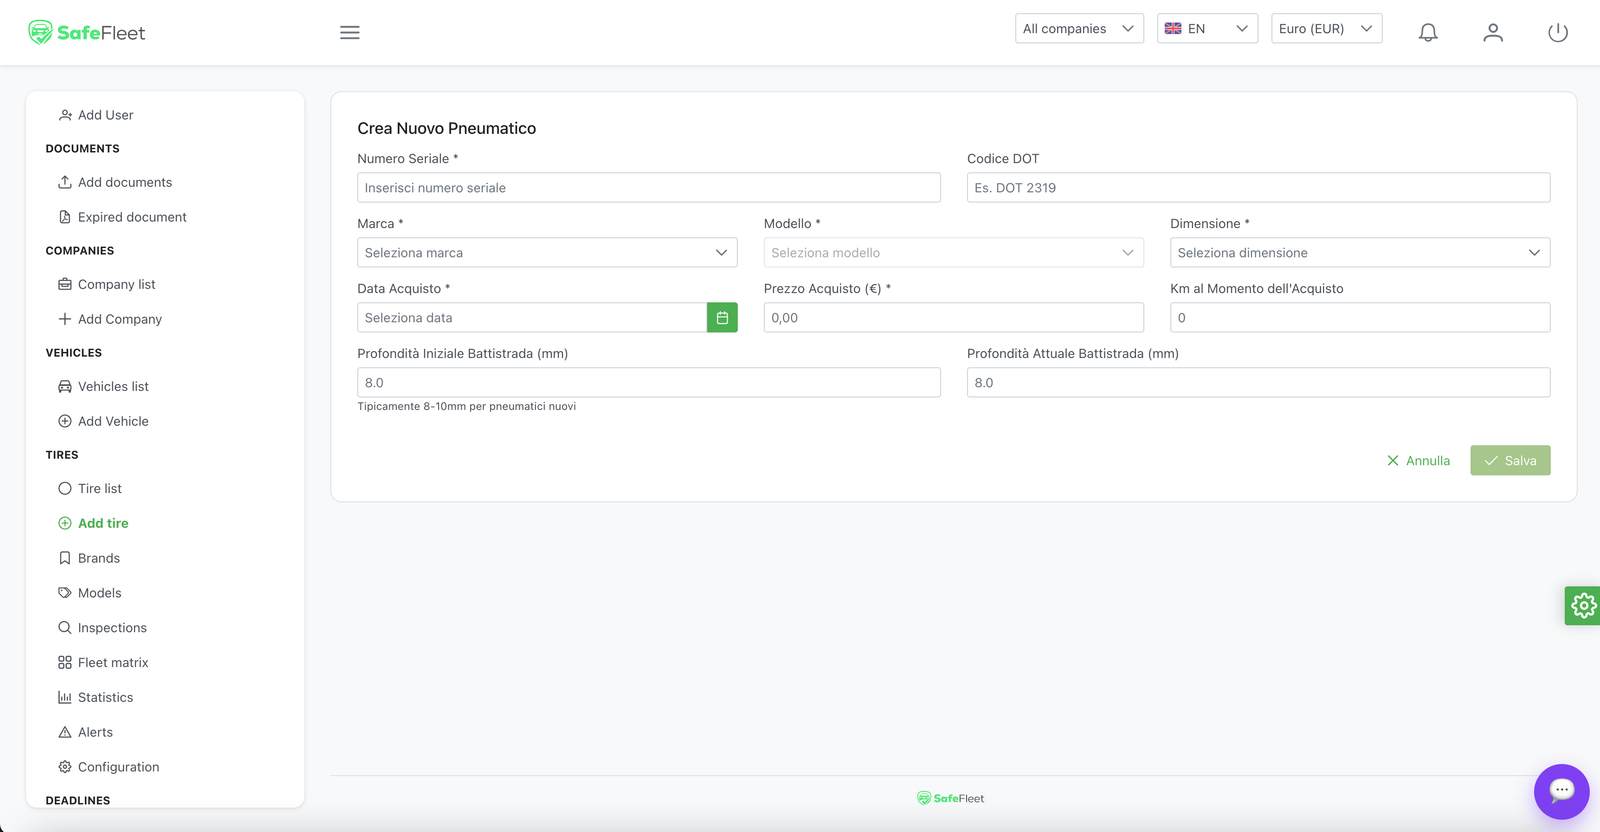Image resolution: width=1600 pixels, height=832 pixels.
Task: Open the Statistics link
Action: (105, 697)
